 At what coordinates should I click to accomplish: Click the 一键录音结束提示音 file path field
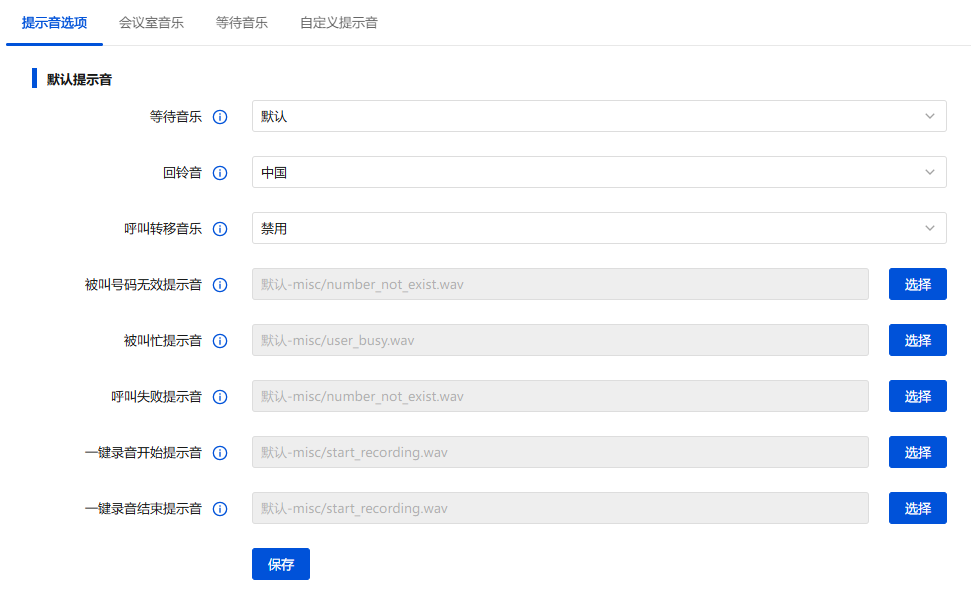coord(560,508)
